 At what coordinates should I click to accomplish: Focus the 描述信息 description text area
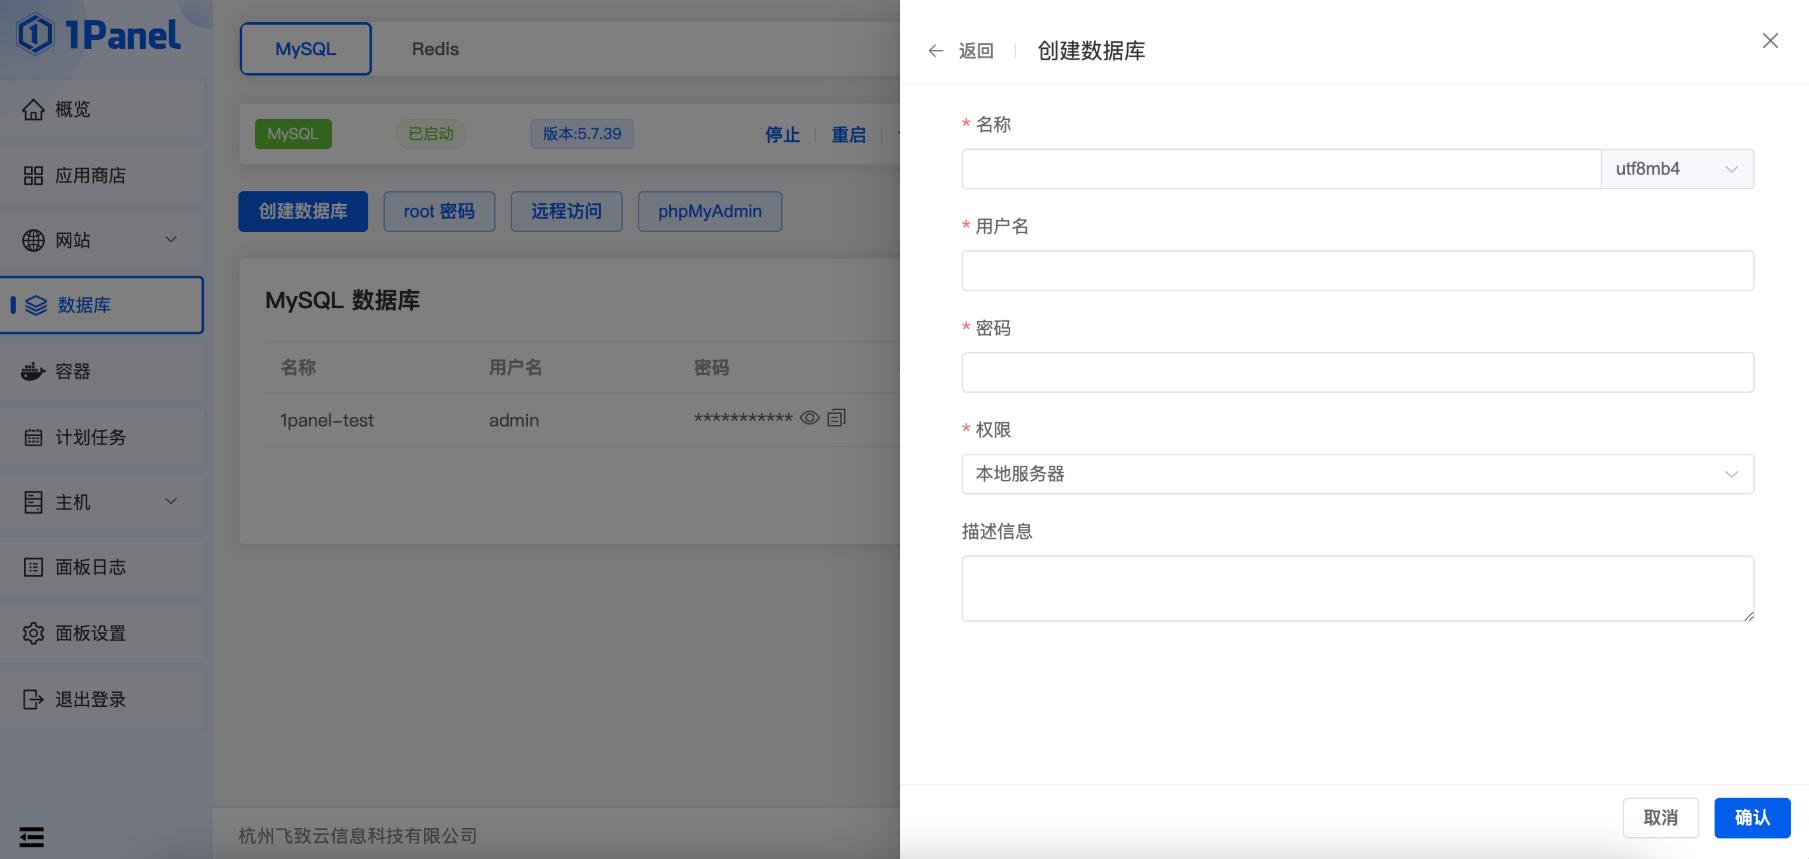[x=1357, y=588]
